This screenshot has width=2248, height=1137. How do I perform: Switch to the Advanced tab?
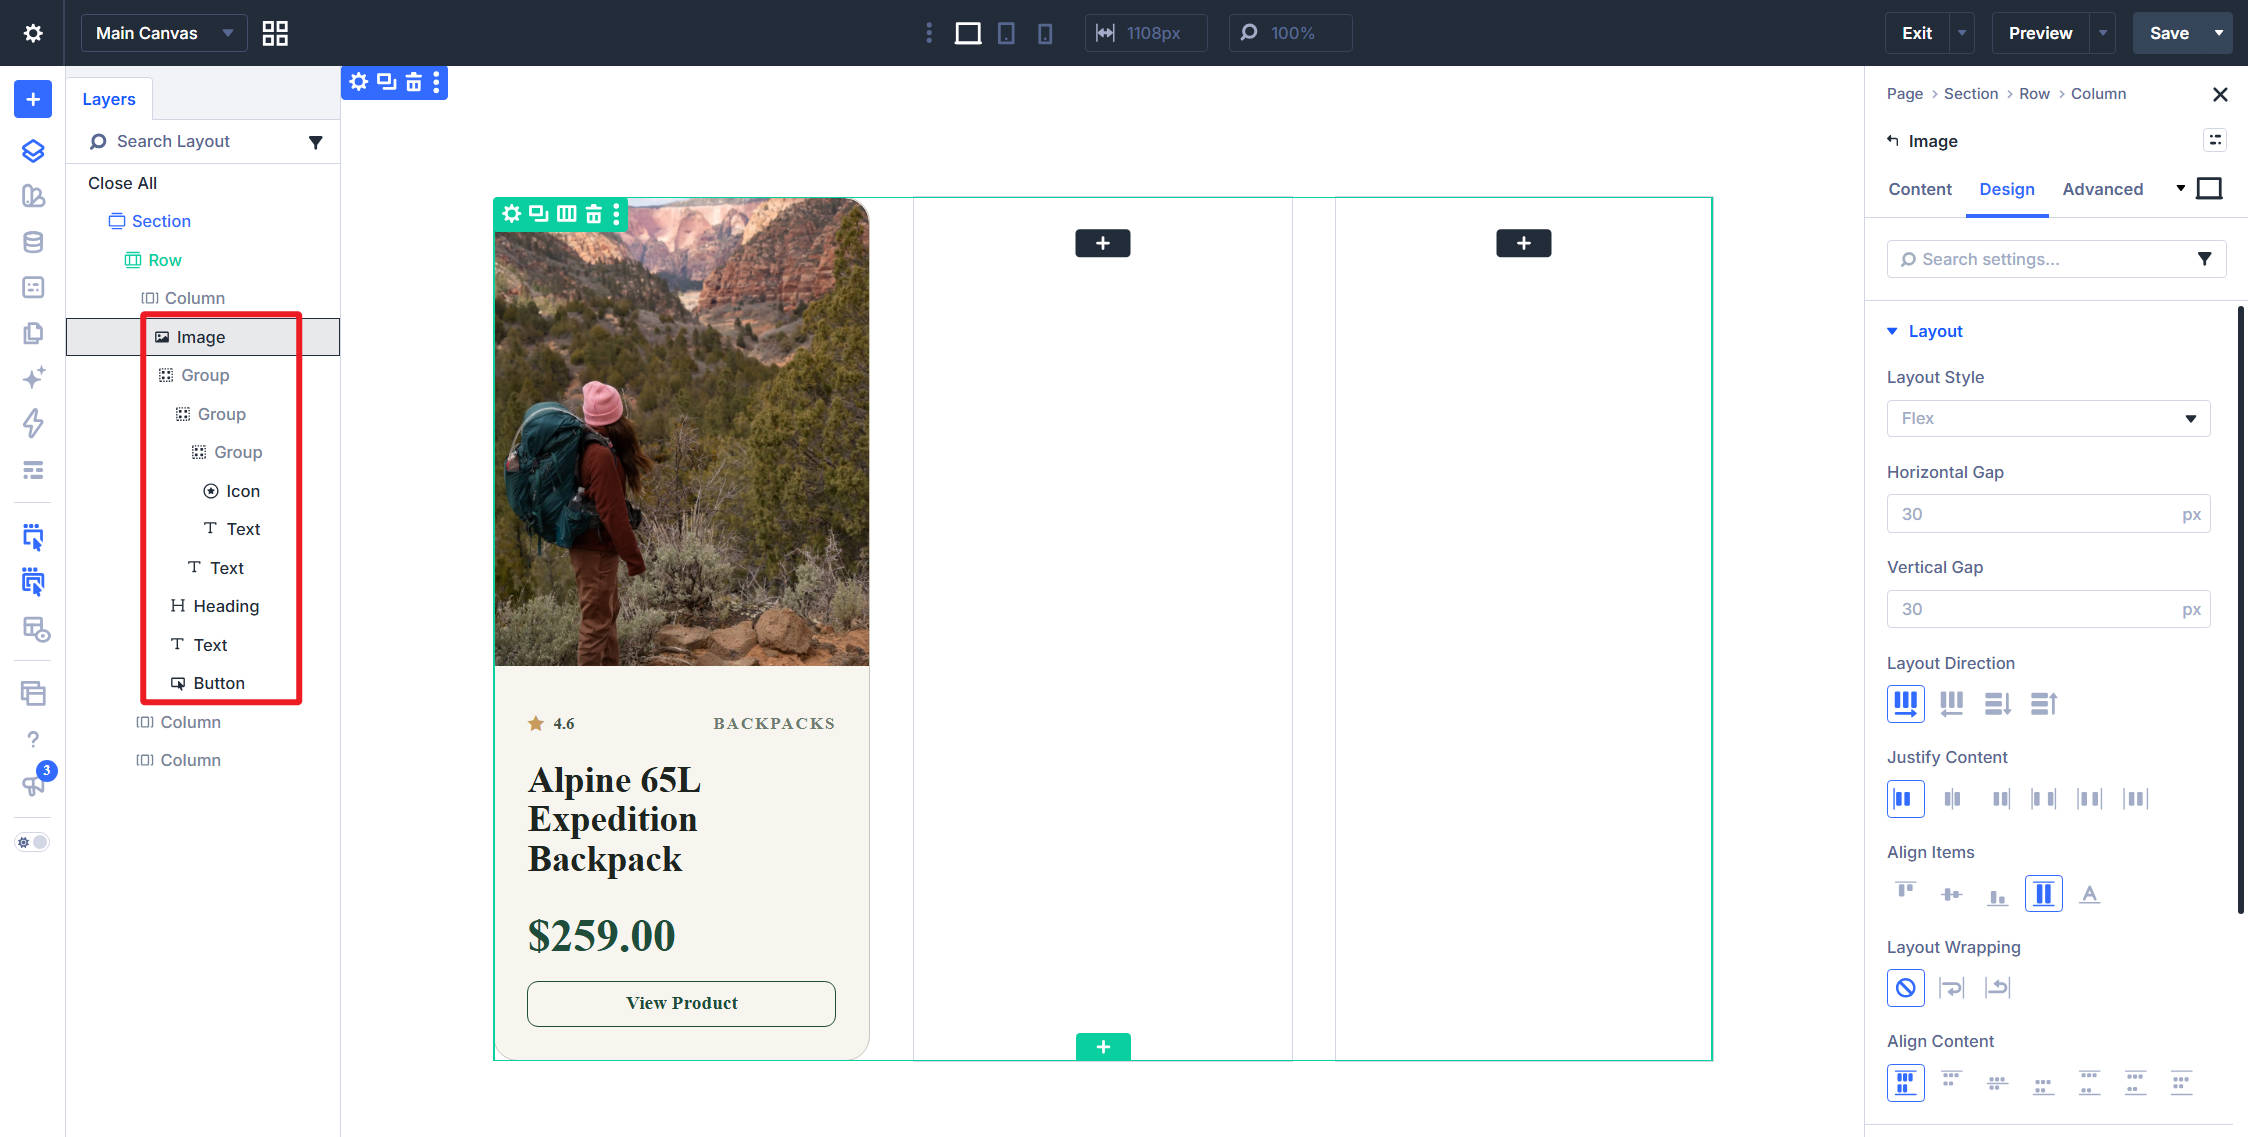coord(2102,189)
